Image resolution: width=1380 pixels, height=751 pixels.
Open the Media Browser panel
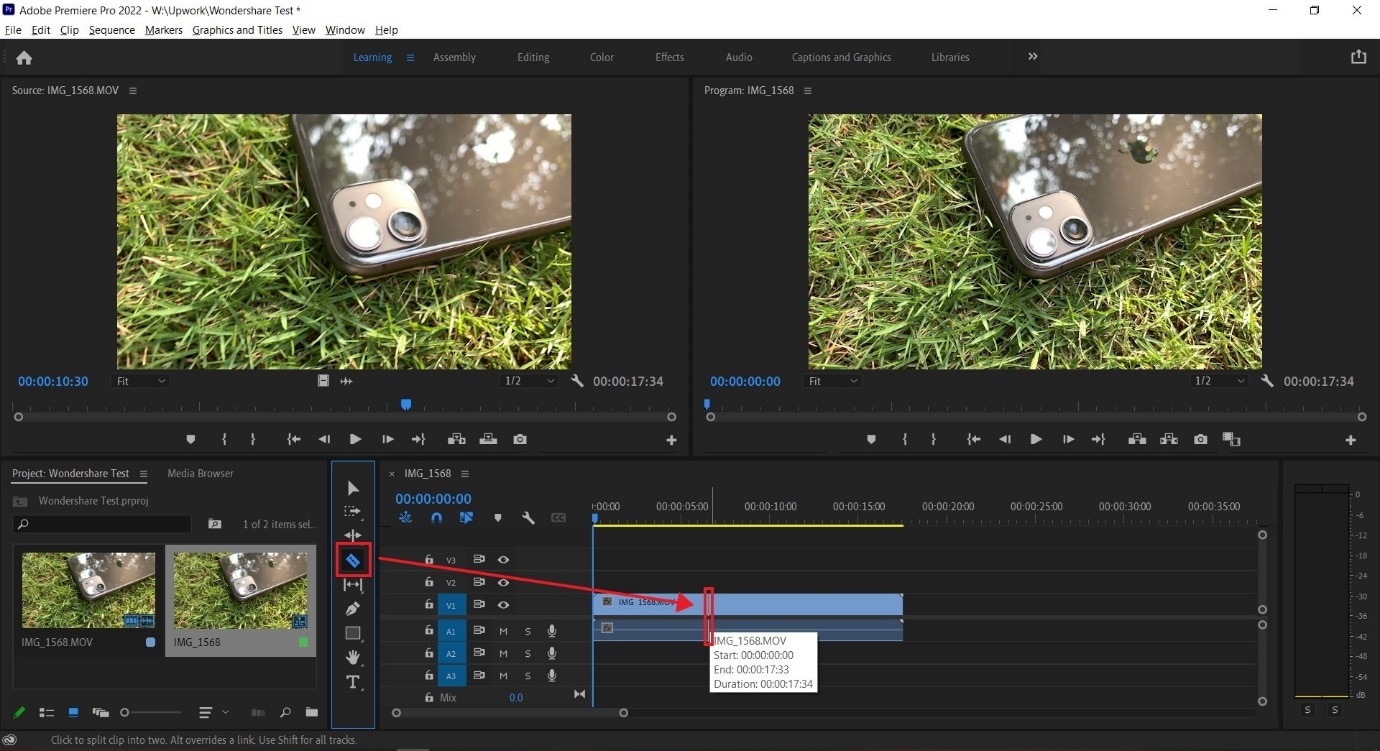pyautogui.click(x=200, y=473)
